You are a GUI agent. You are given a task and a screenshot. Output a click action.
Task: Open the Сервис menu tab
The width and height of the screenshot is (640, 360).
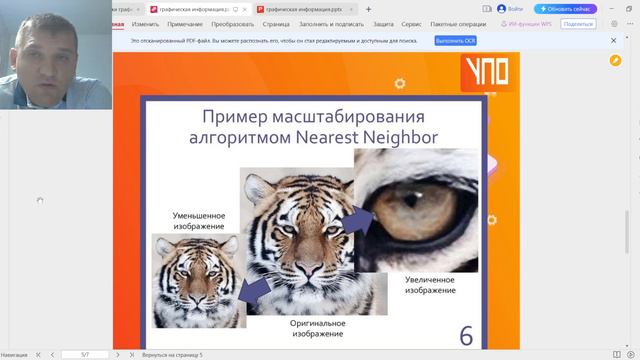pos(411,24)
